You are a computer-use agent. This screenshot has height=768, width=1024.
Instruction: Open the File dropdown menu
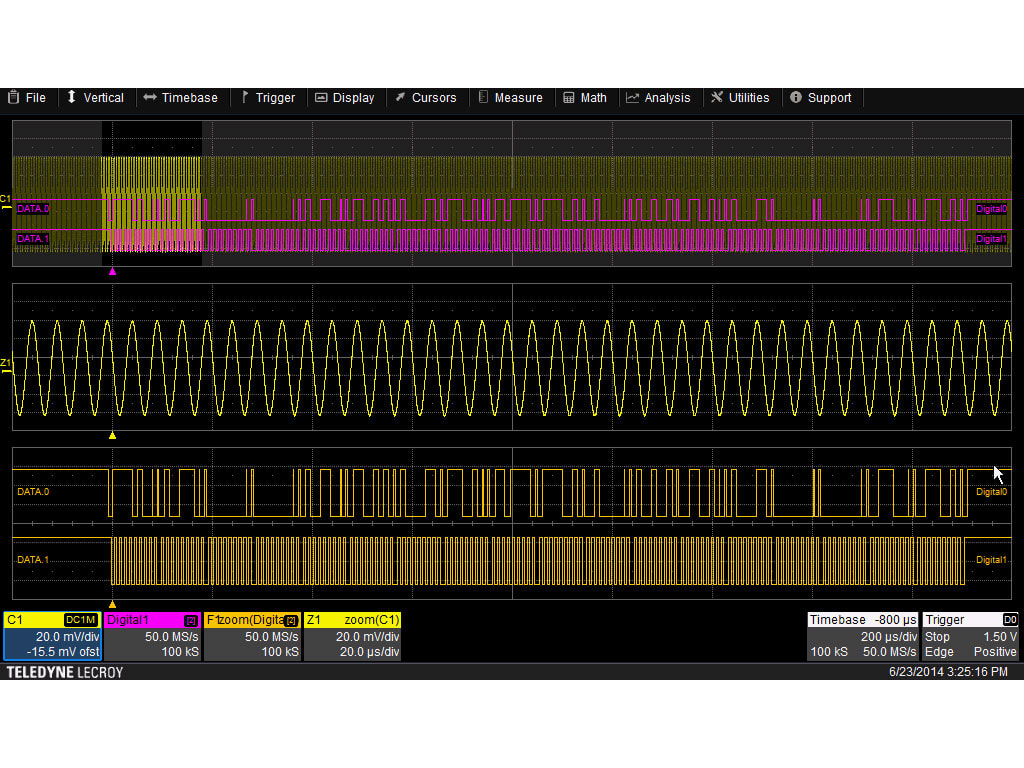click(x=27, y=97)
